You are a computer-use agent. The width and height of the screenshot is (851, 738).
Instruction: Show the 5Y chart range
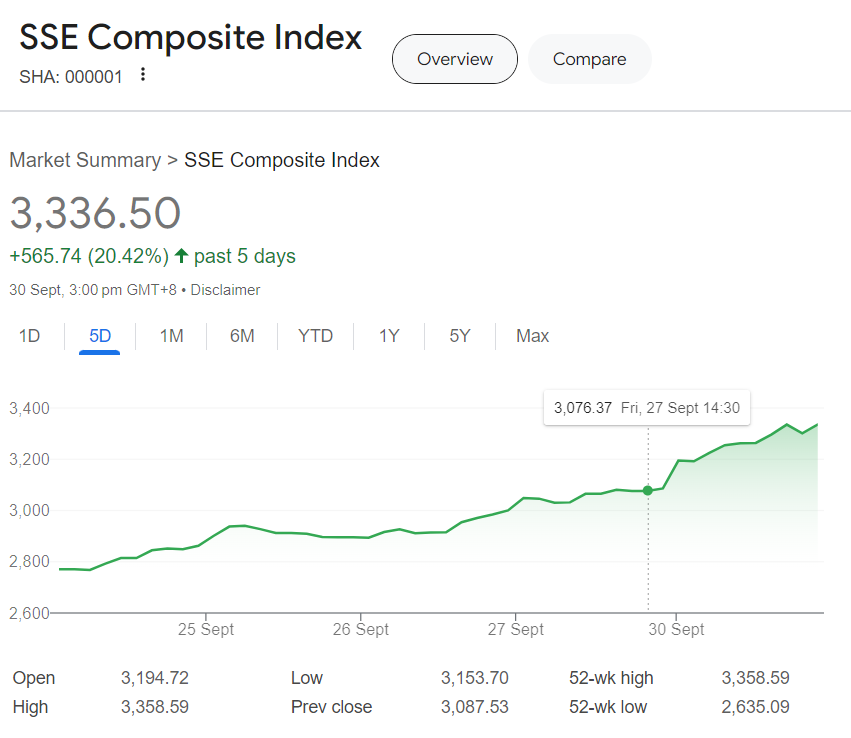[x=460, y=336]
